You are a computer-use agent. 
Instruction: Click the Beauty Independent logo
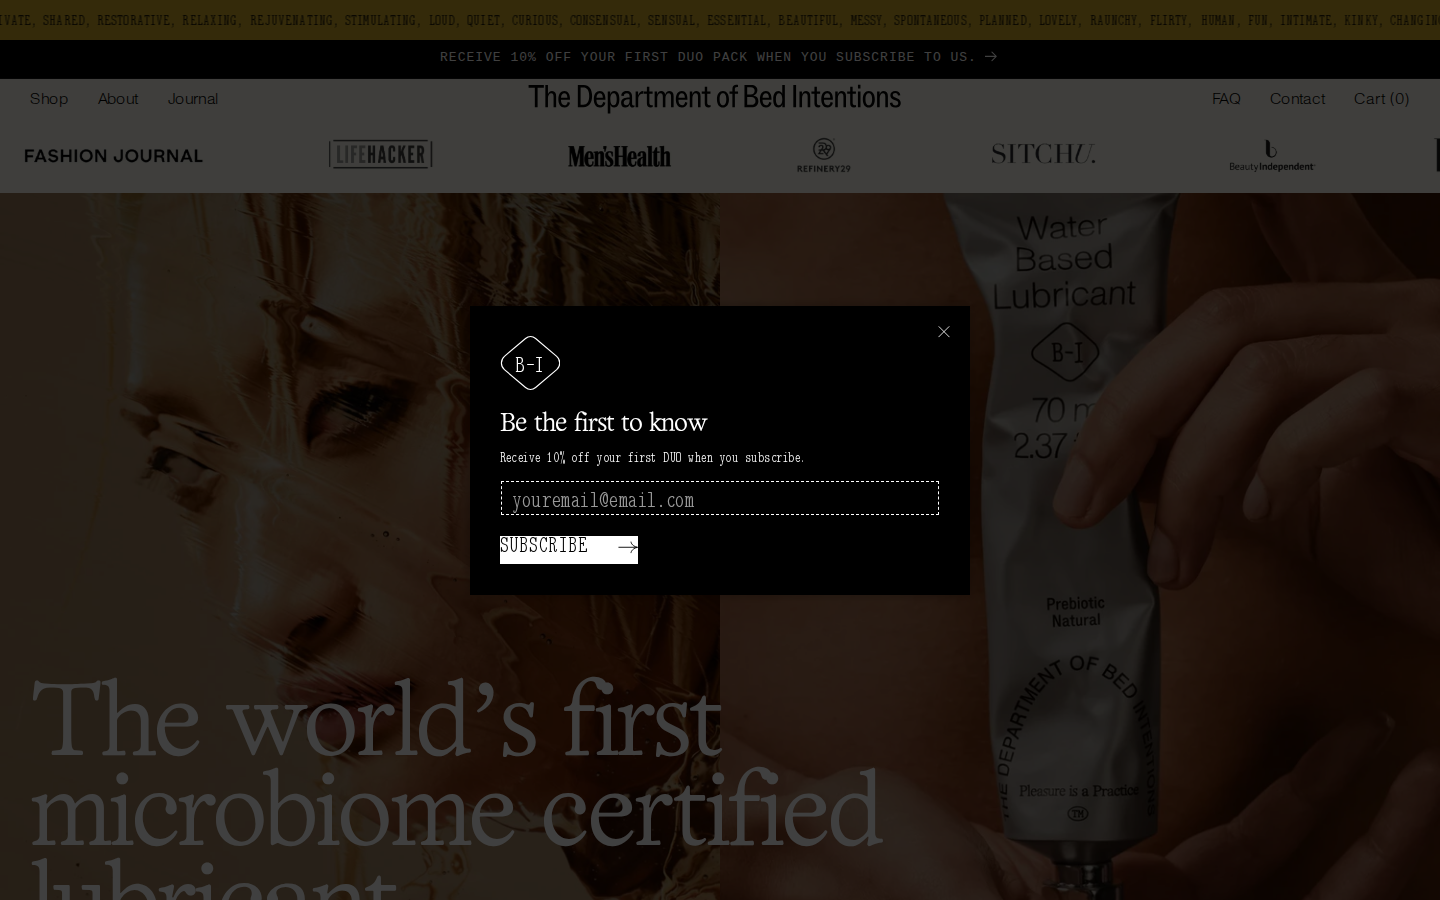click(1271, 155)
